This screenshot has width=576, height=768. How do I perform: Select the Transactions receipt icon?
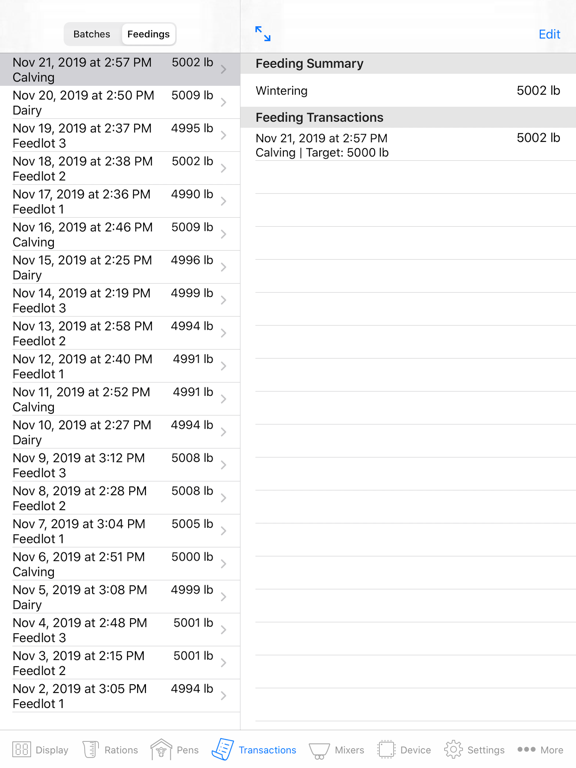[222, 749]
